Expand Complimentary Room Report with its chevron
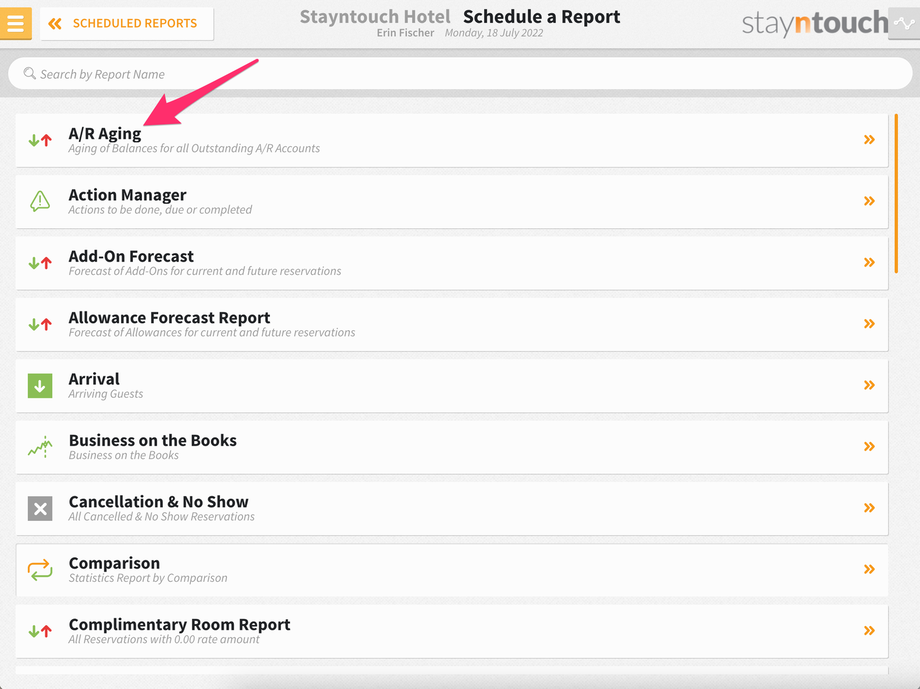Screen dimensions: 920x689 click(x=869, y=630)
